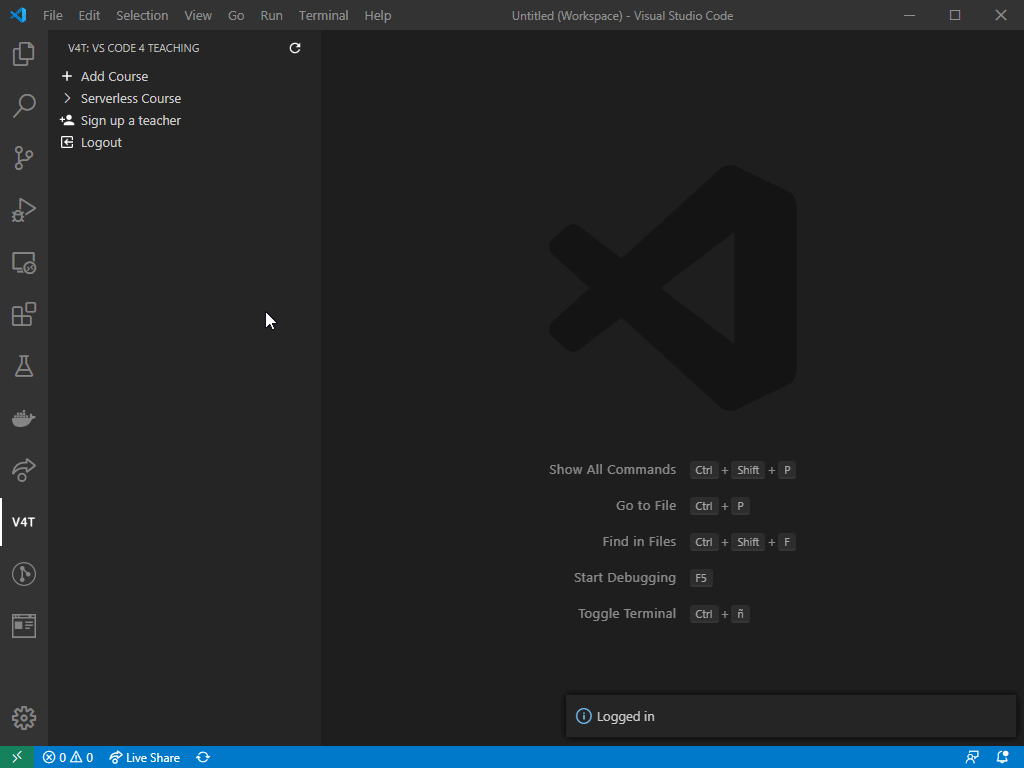Click the Show All Commands hint text
Image resolution: width=1024 pixels, height=768 pixels.
click(612, 470)
